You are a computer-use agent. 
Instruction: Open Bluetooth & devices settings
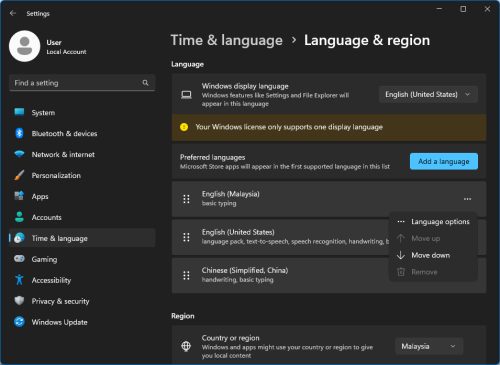pos(82,134)
